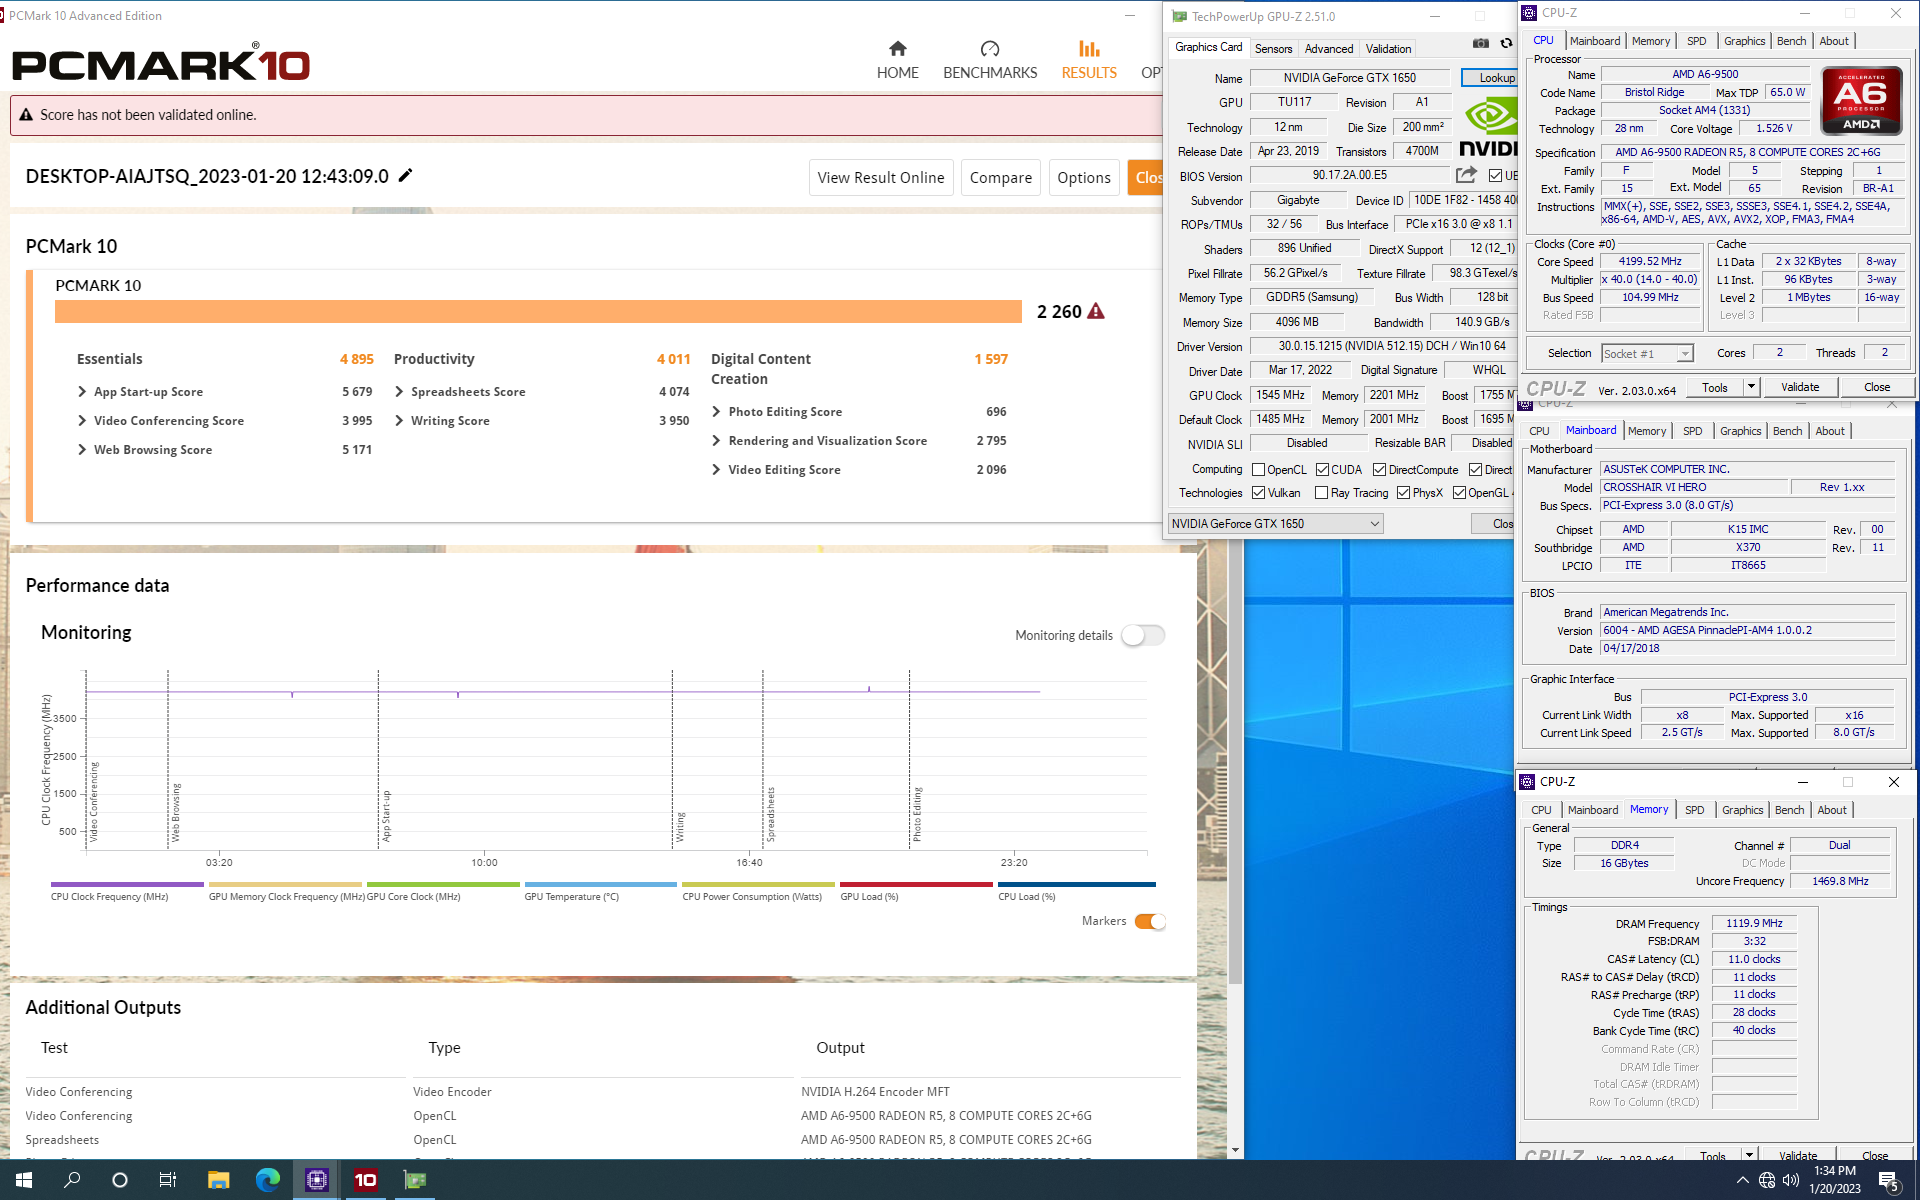Screen dimensions: 1920x1200
Task: Click the Compare button
Action: (1000, 177)
